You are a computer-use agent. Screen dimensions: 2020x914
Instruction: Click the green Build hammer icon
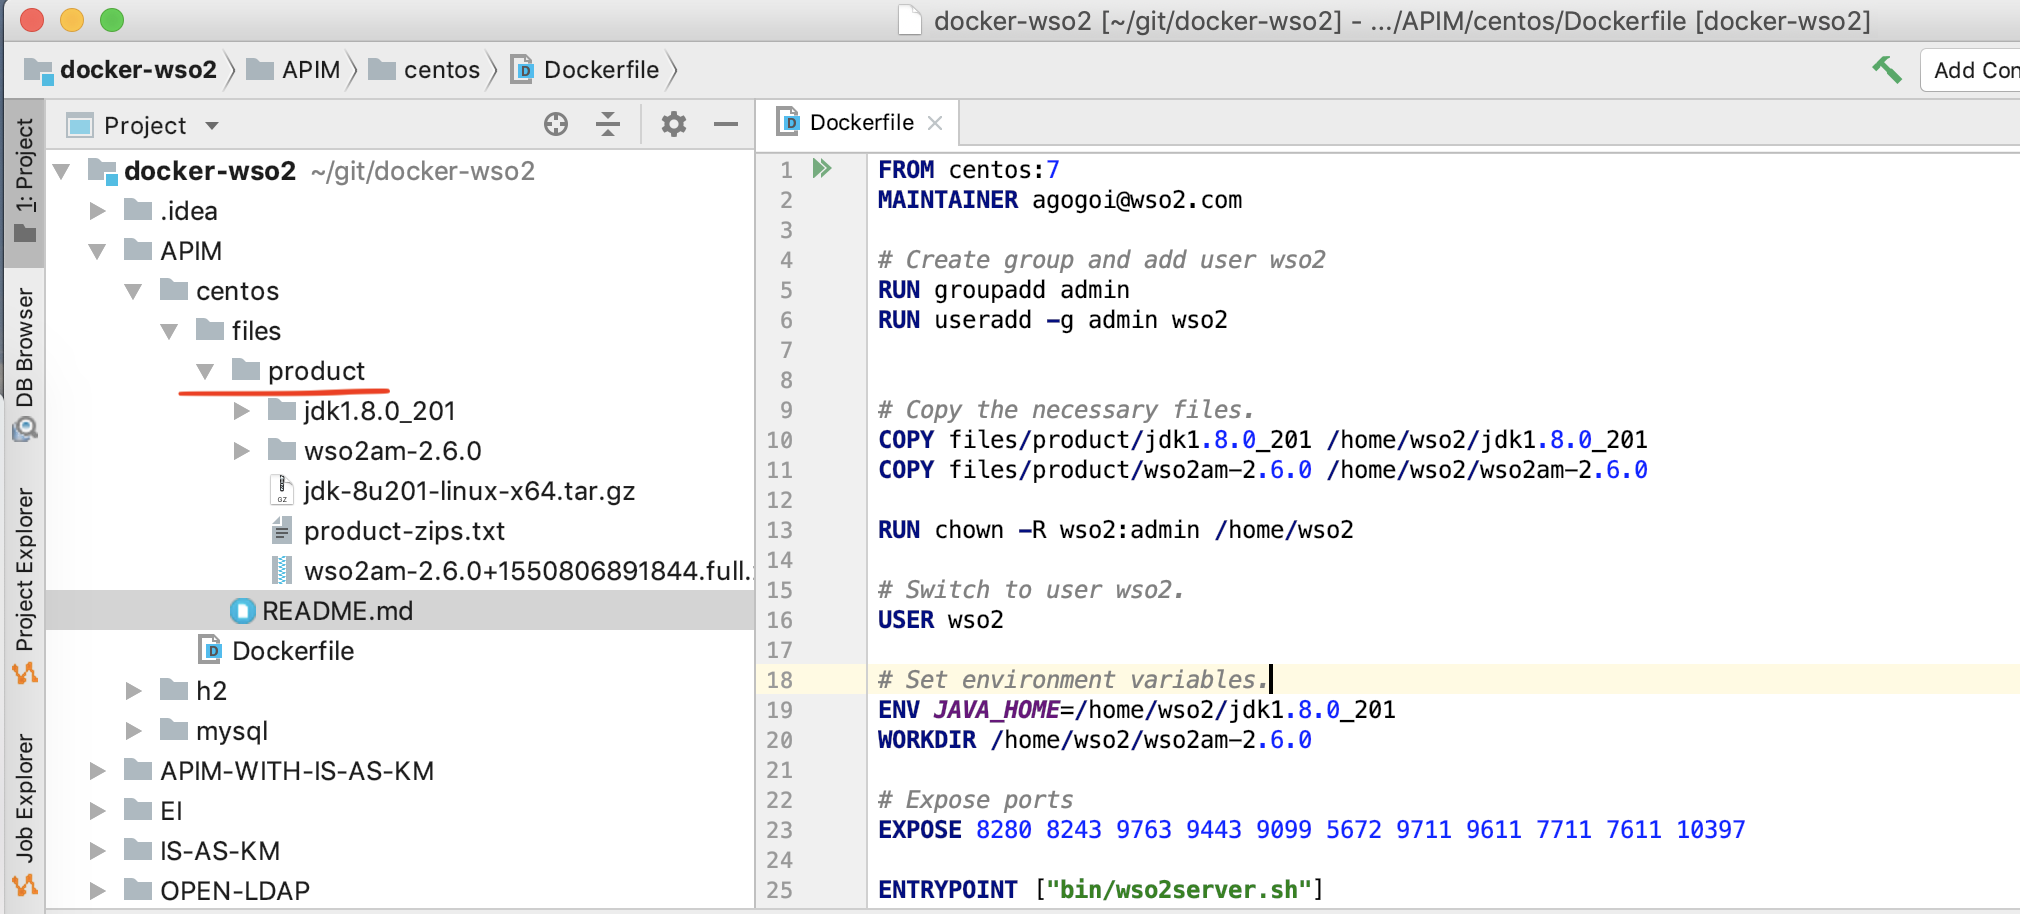(x=1886, y=70)
